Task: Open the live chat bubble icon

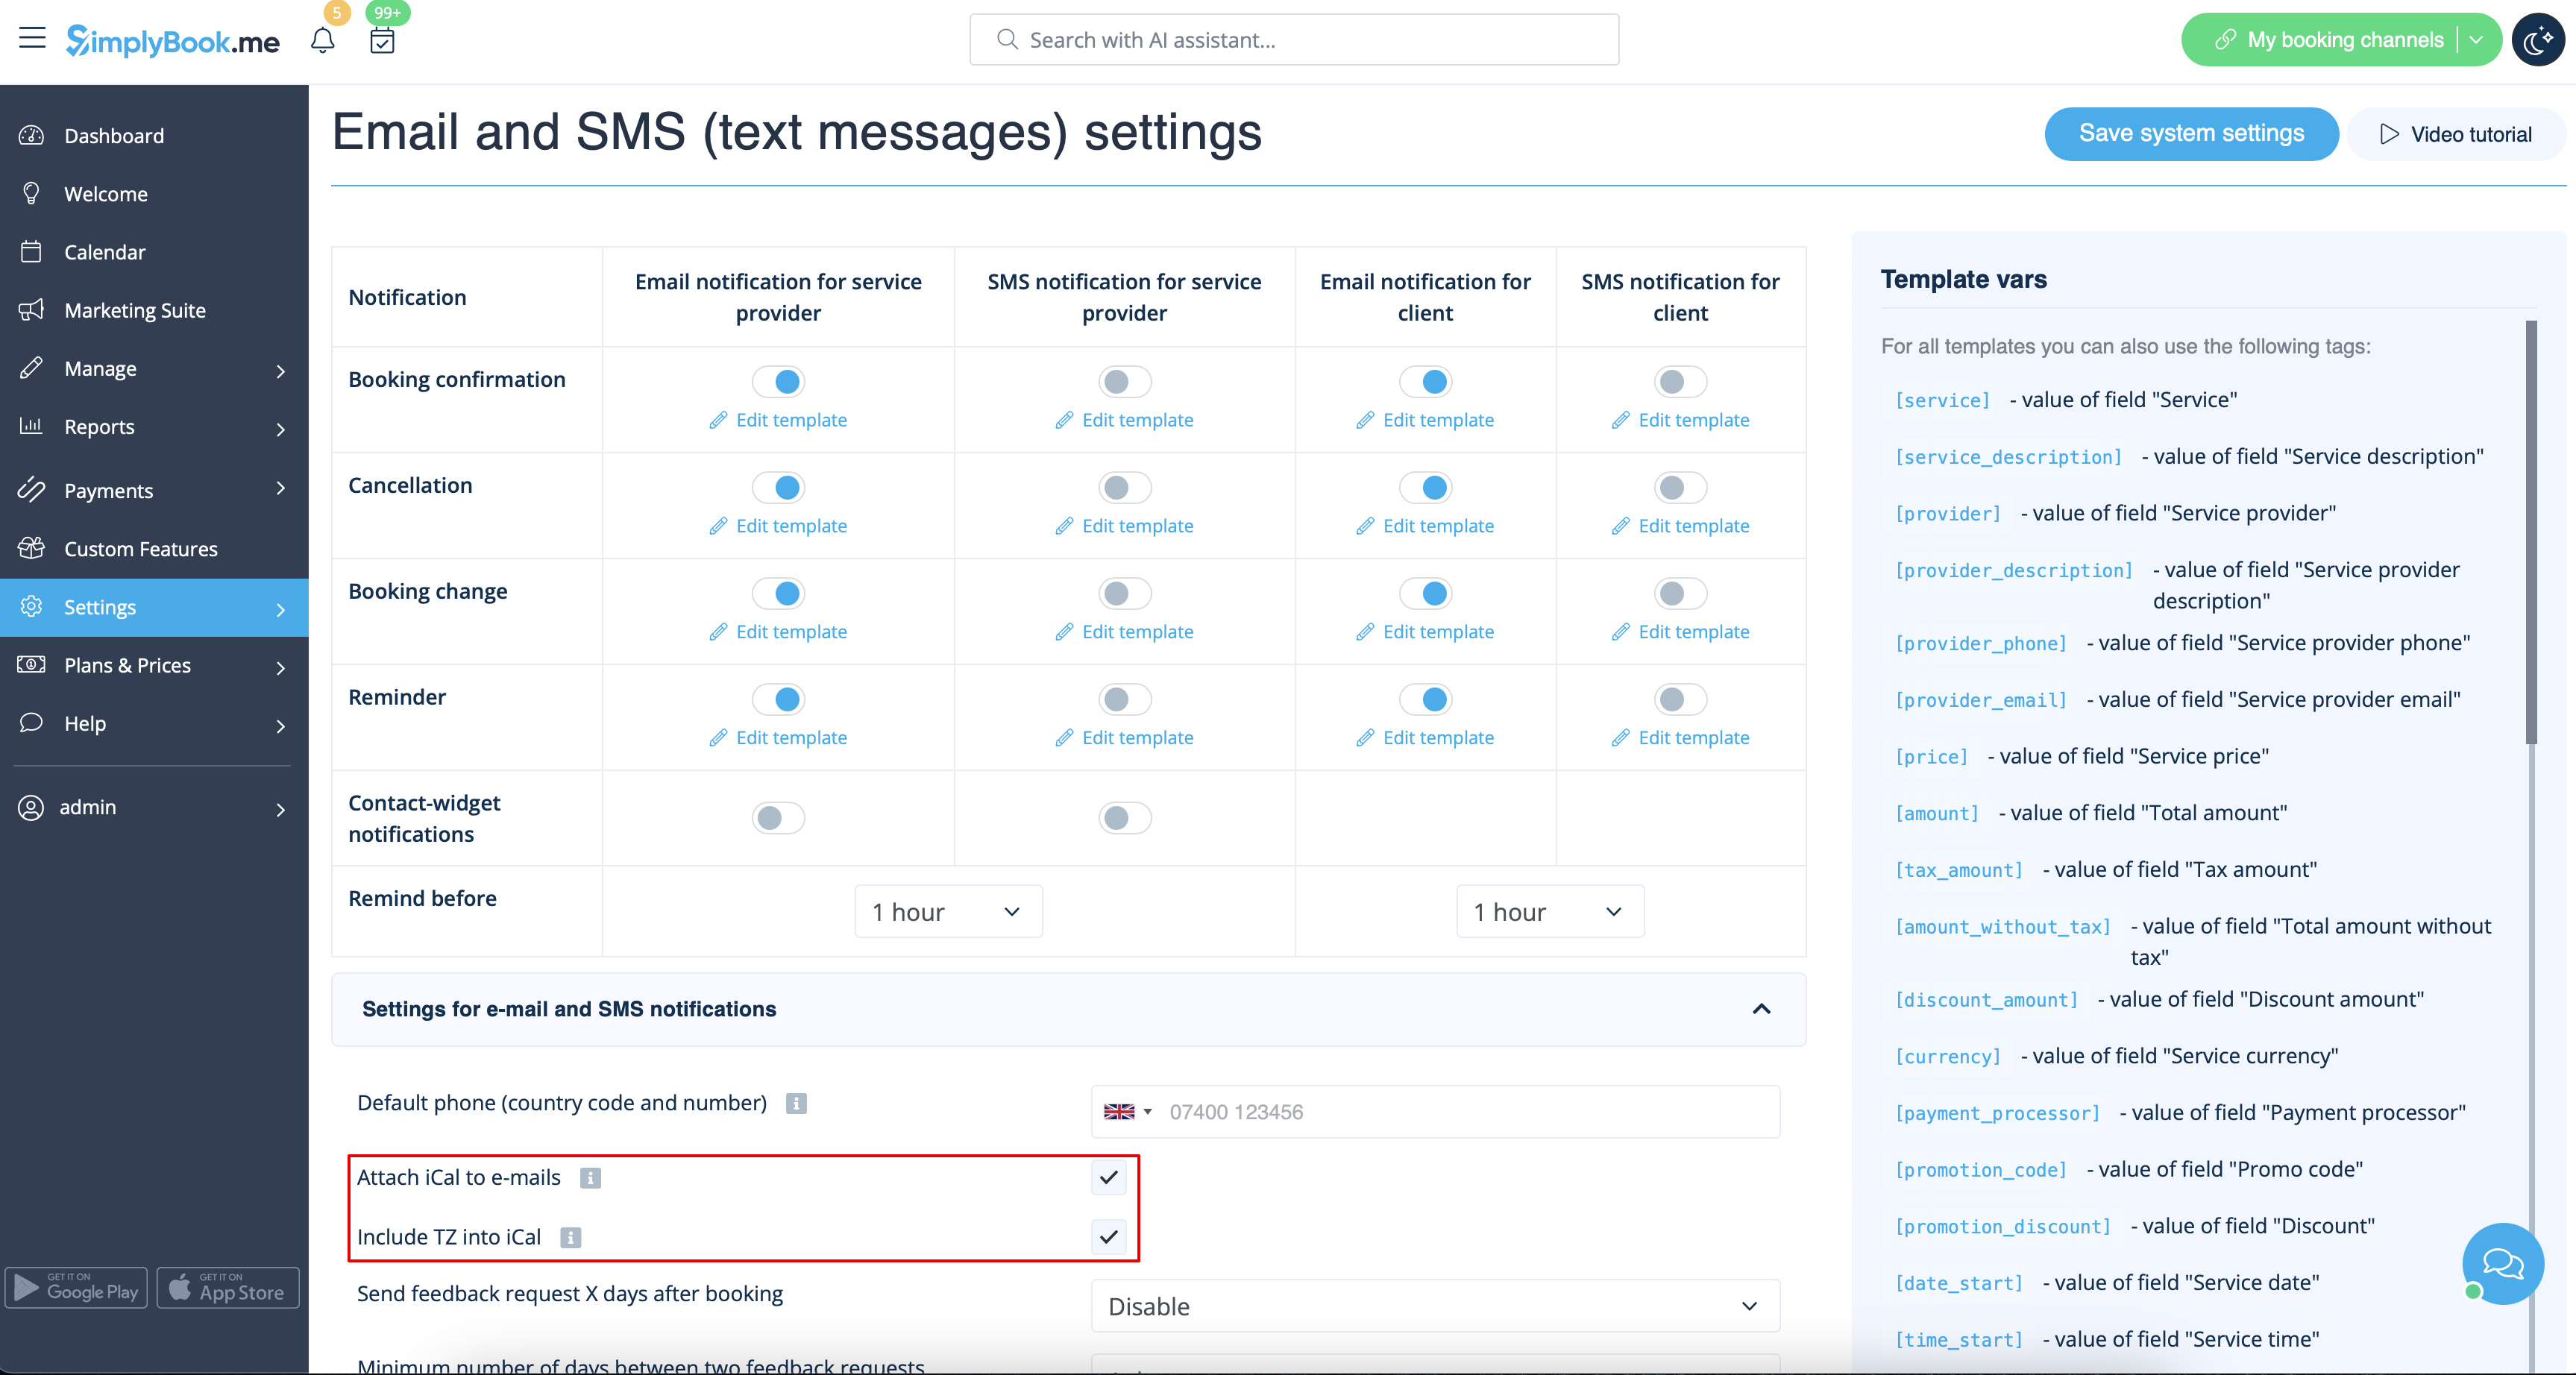Action: (2502, 1263)
